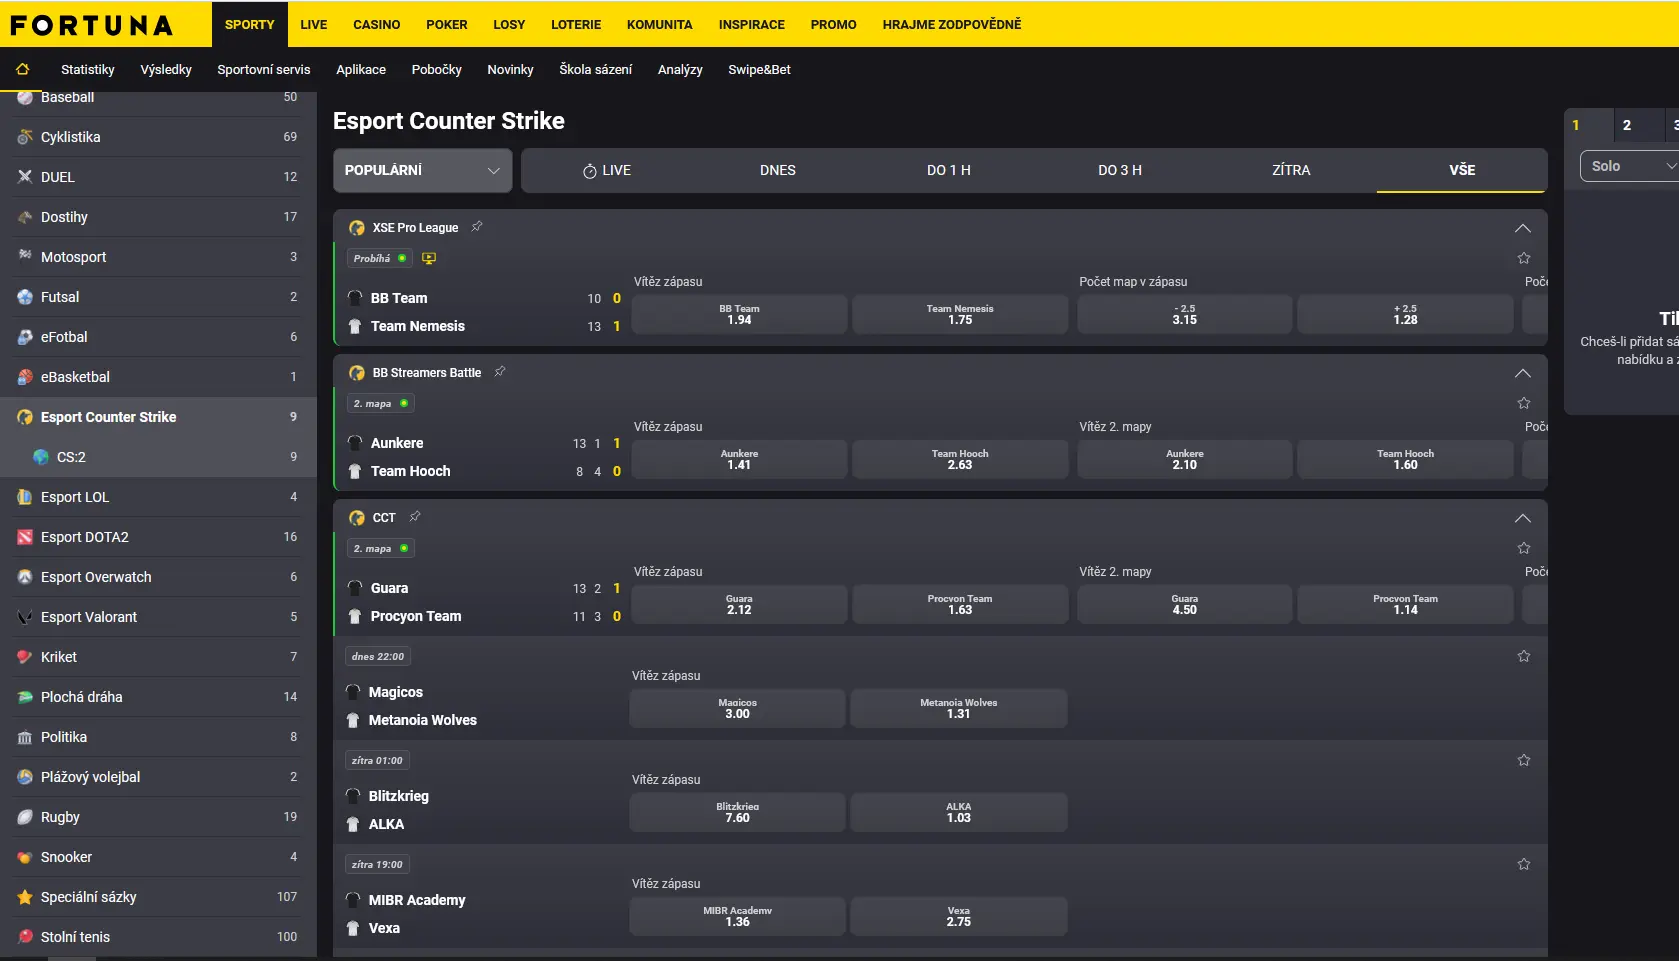Bet on ALKA at odds 1.03
The height and width of the screenshot is (961, 1679).
coord(959,812)
